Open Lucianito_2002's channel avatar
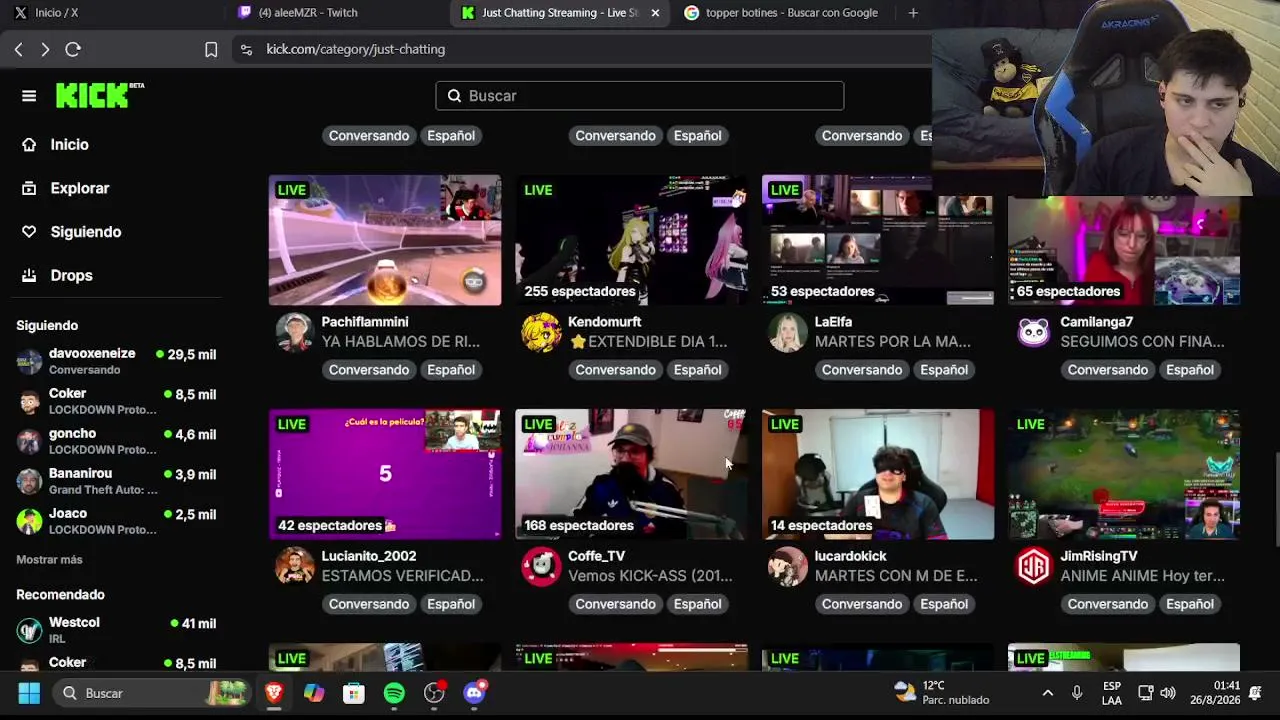 [294, 567]
